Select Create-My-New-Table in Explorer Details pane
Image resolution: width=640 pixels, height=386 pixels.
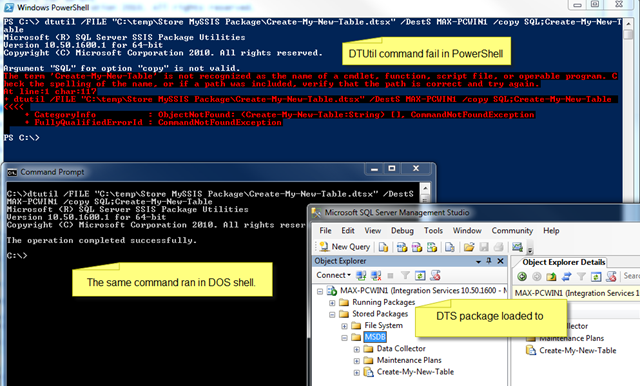(x=578, y=351)
